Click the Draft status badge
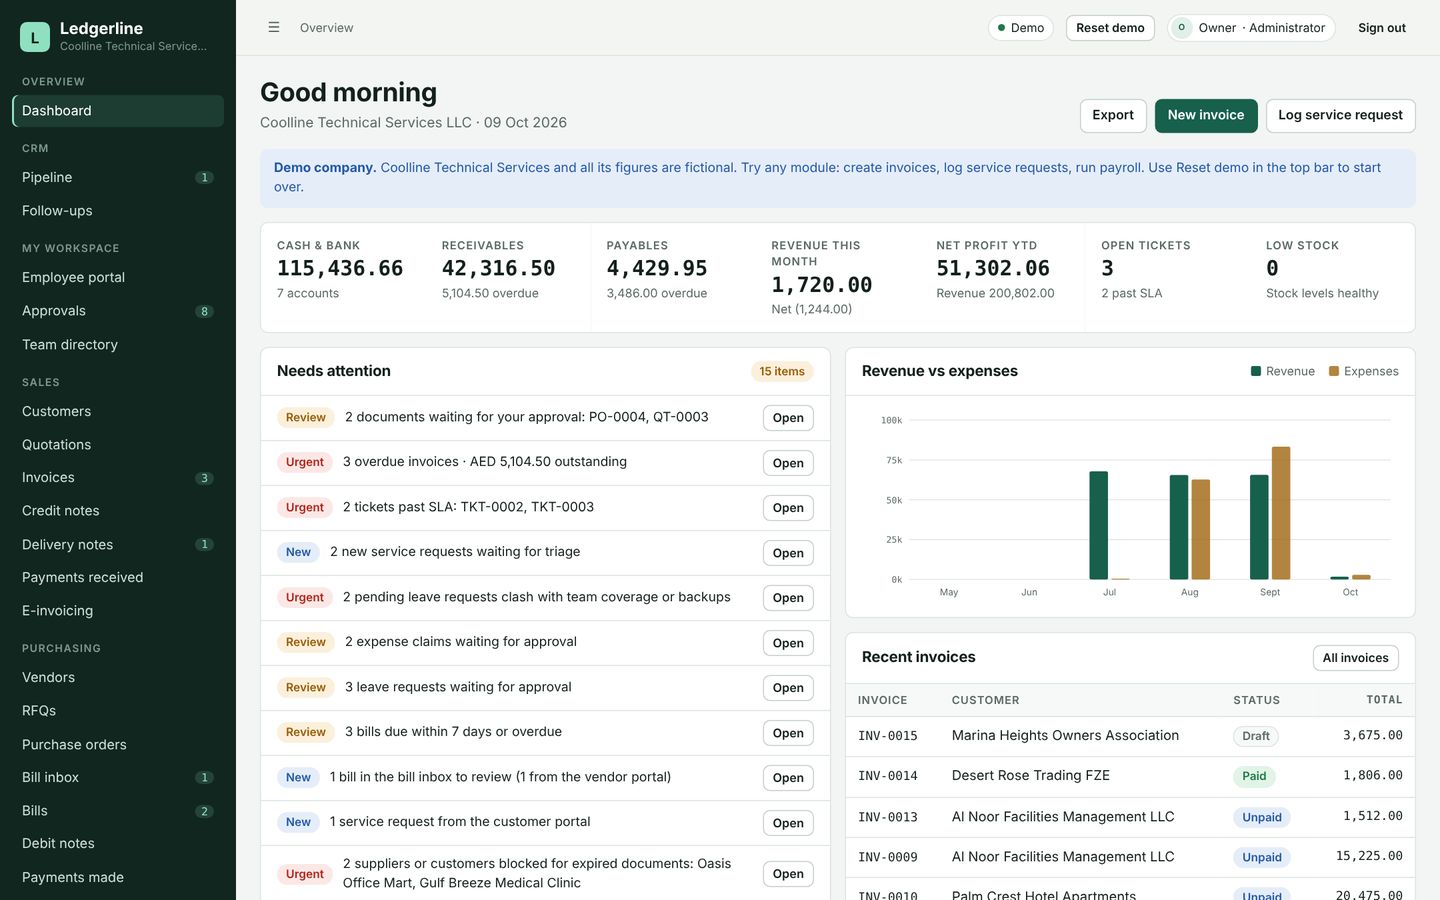Viewport: 1440px width, 900px height. (x=1256, y=736)
